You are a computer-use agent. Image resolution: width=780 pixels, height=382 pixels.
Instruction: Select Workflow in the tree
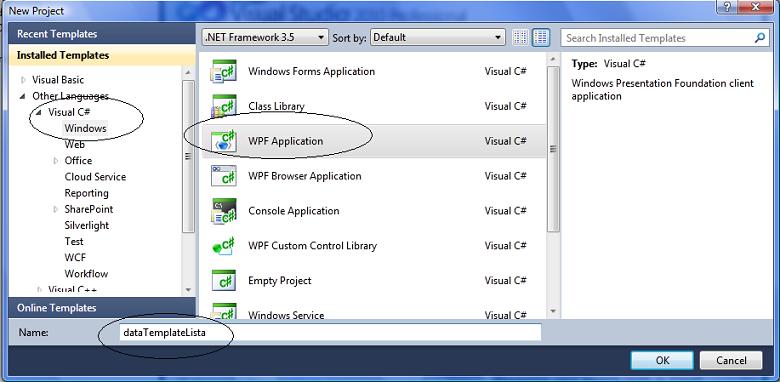click(86, 274)
